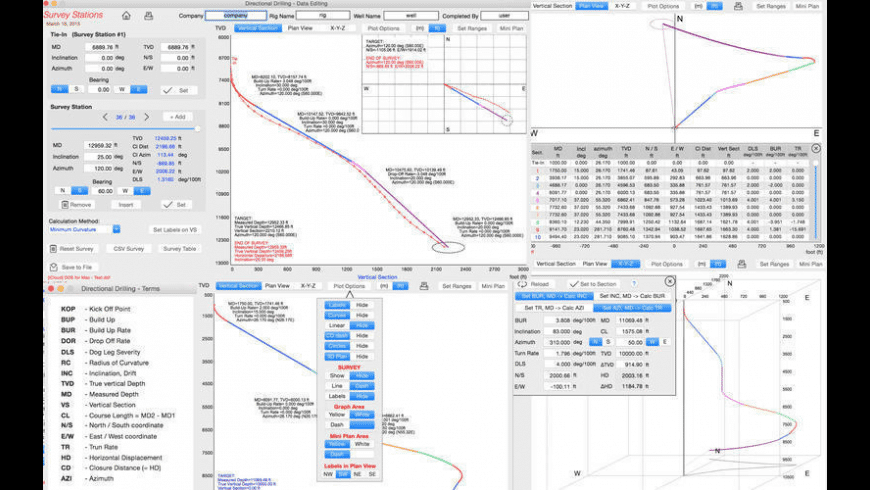Select N bearing in the Tie-In section

59,89
